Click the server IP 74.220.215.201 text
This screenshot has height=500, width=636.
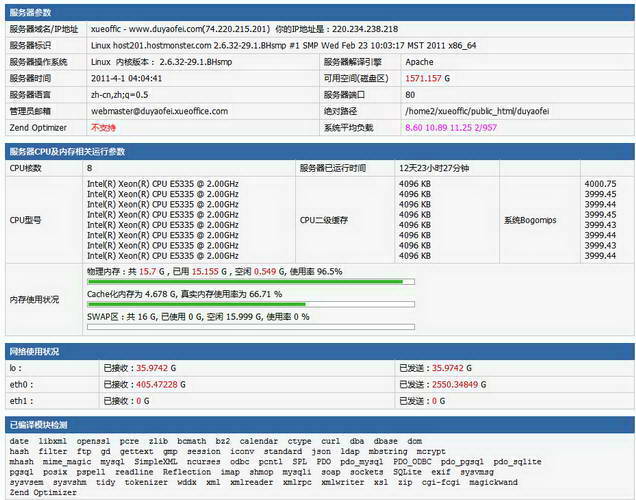[x=237, y=29]
